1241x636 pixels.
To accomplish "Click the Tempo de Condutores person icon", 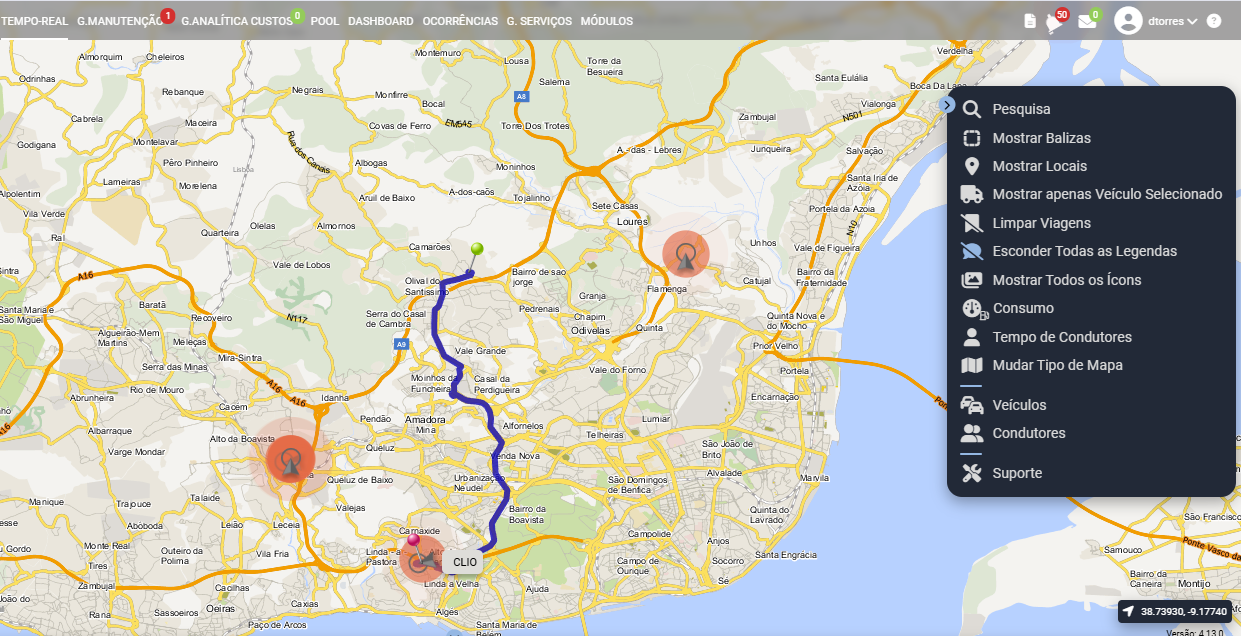I will [971, 337].
